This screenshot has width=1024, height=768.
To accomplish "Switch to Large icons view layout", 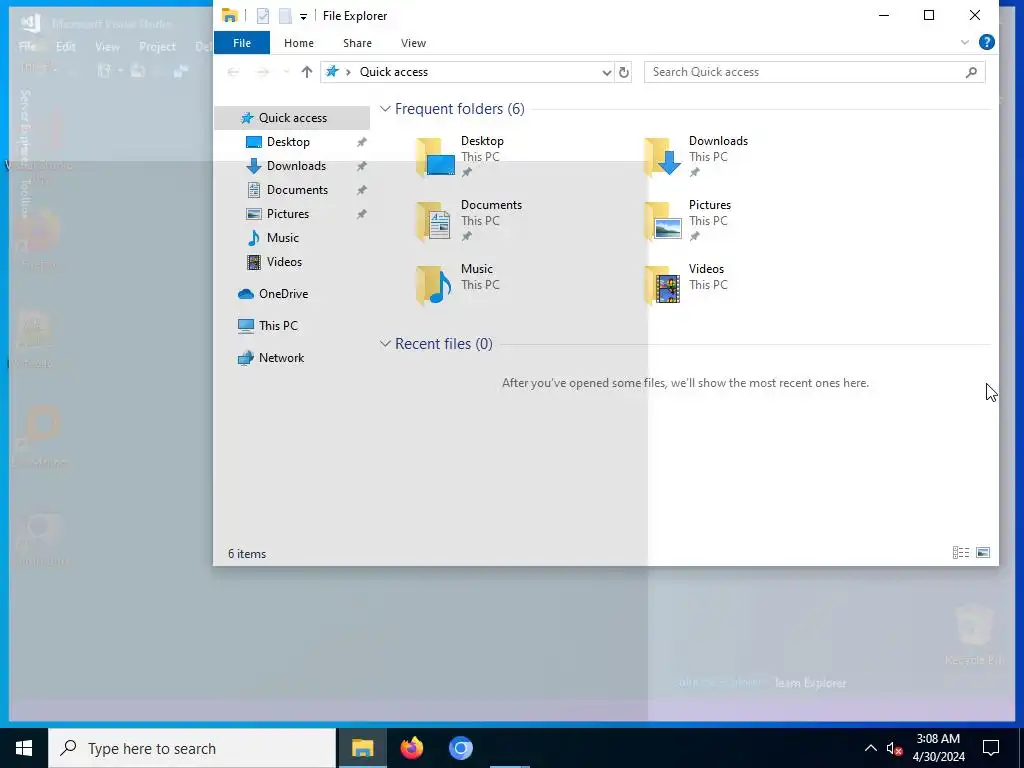I will [x=983, y=553].
